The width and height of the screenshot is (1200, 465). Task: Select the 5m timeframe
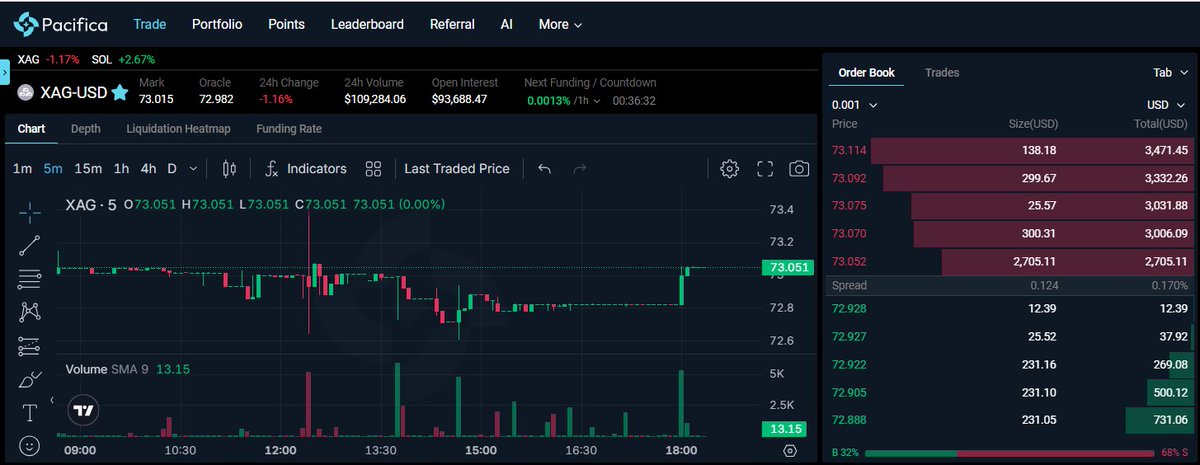tap(53, 169)
